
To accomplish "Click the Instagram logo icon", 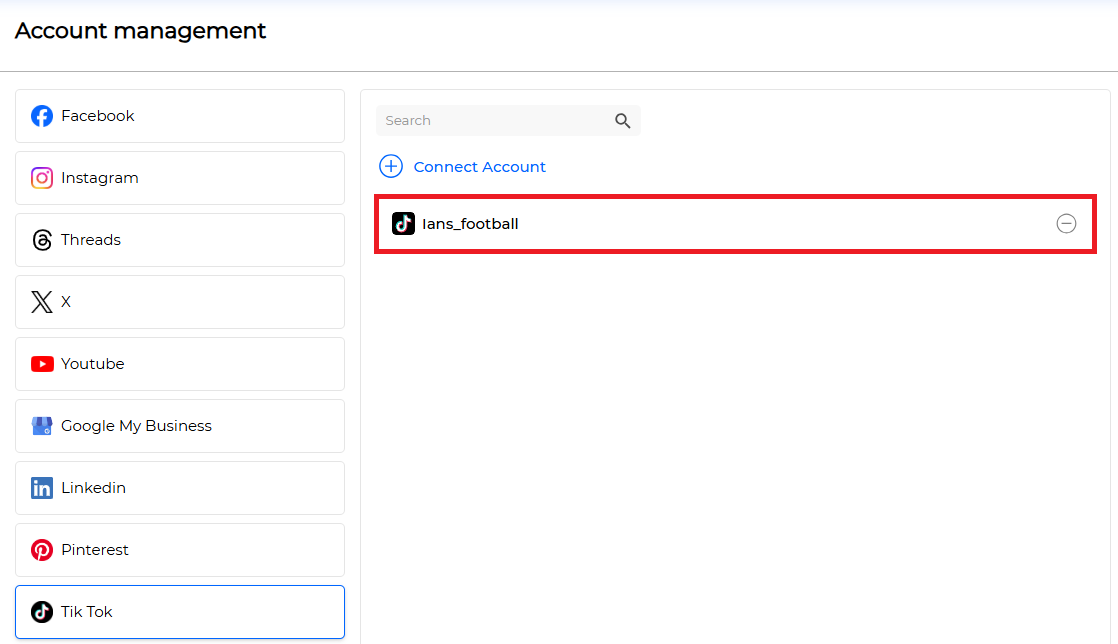I will 42,178.
